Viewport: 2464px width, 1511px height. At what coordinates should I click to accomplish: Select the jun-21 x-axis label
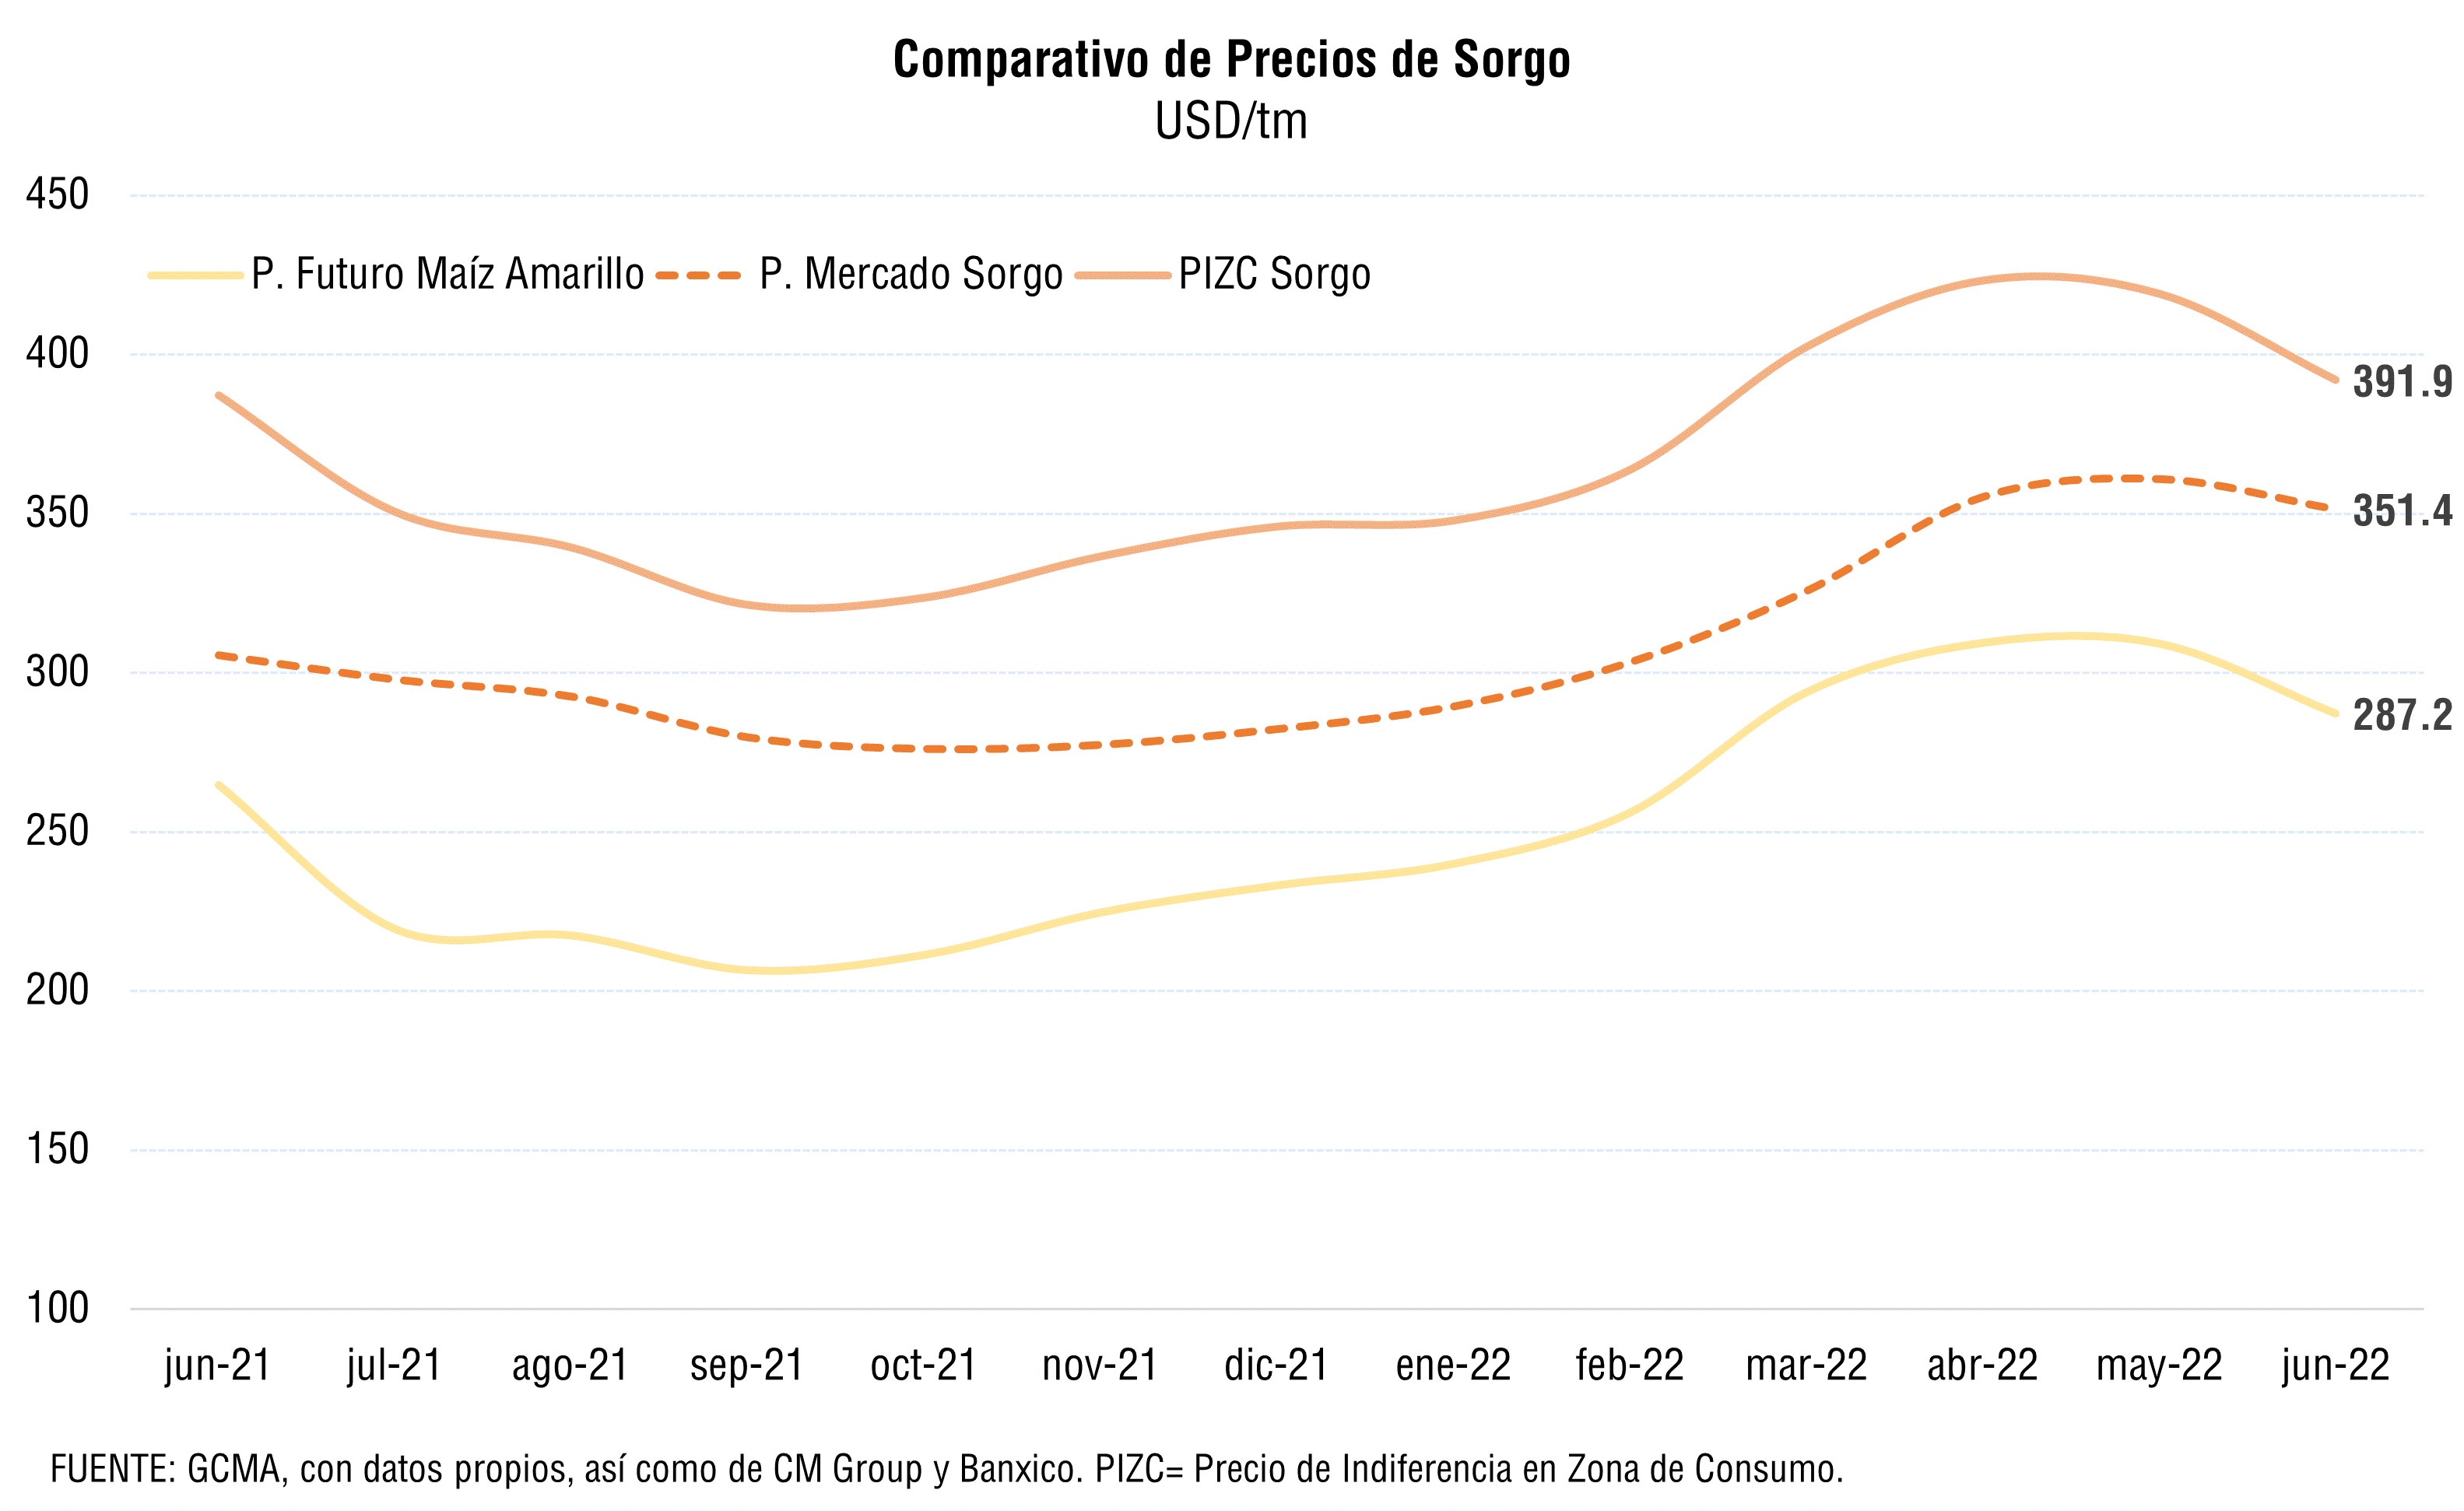coord(218,1365)
